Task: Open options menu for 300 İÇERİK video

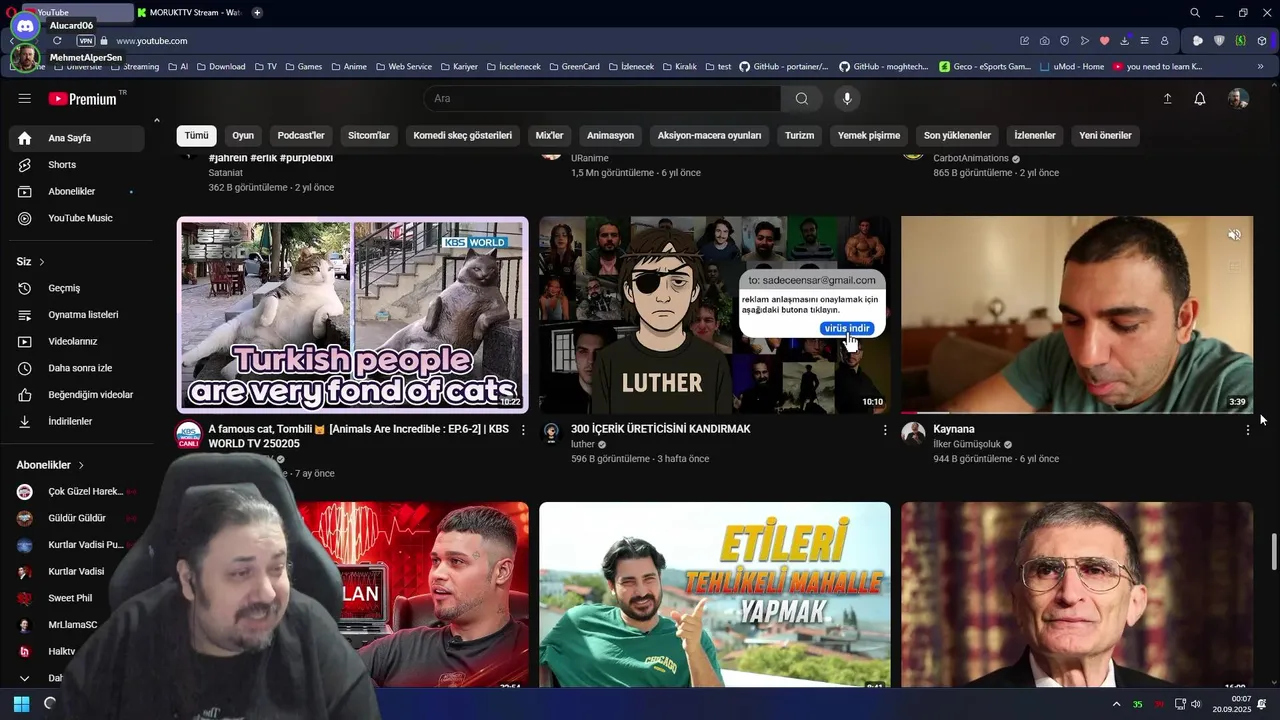Action: (885, 430)
